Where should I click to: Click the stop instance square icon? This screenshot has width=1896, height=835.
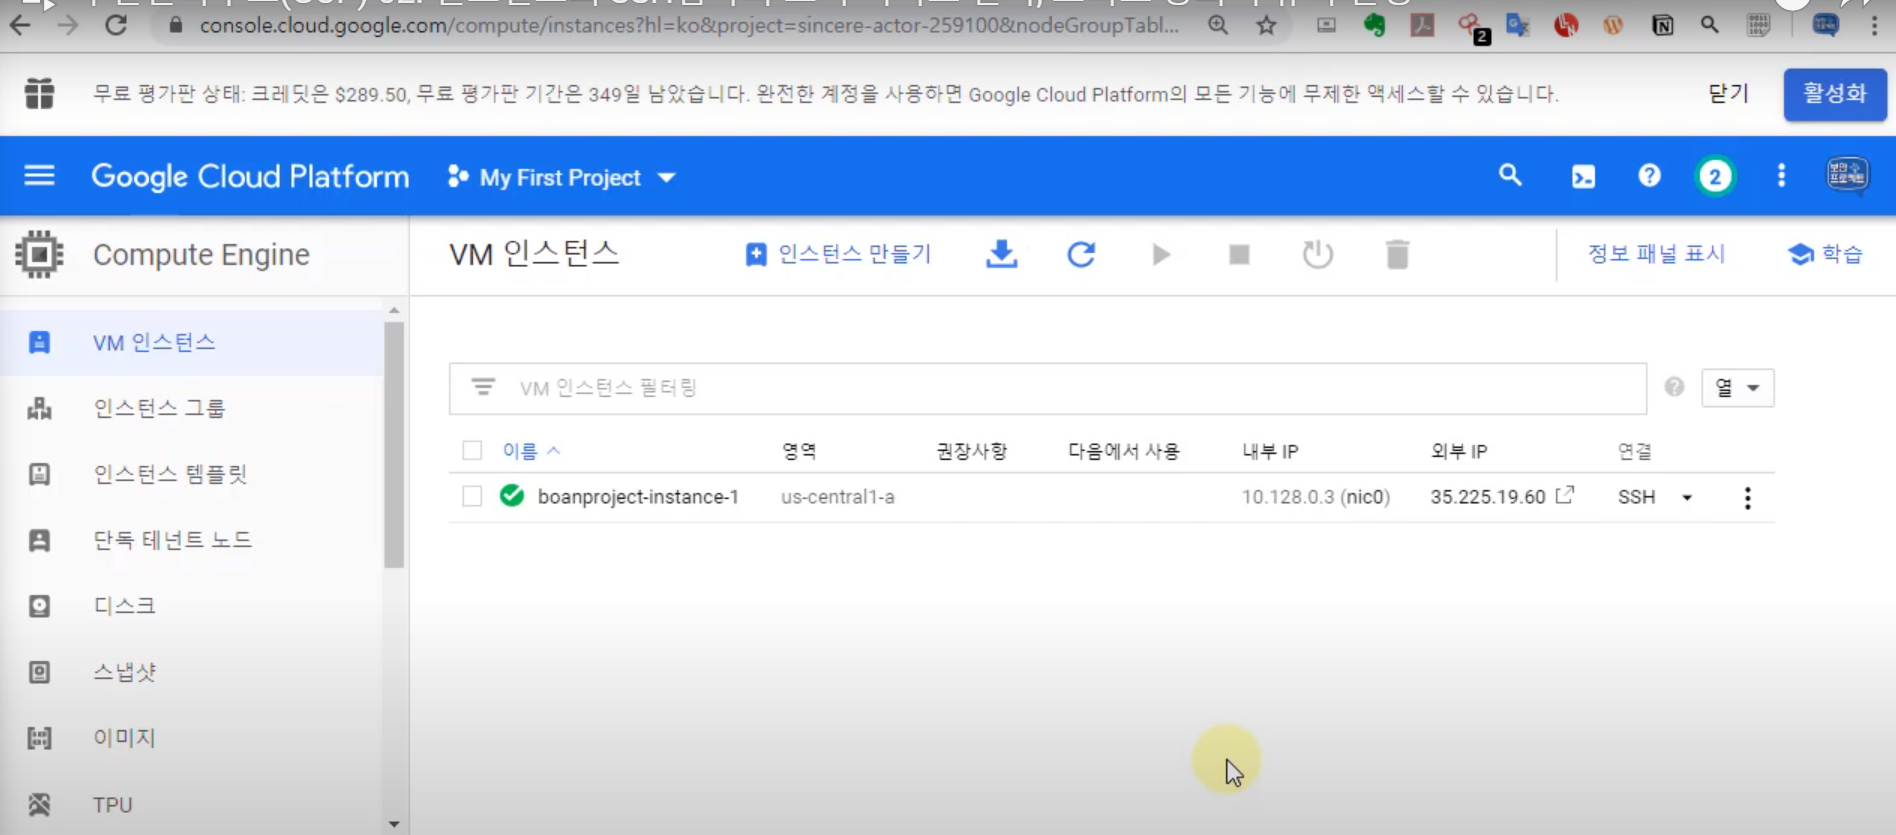click(x=1239, y=254)
